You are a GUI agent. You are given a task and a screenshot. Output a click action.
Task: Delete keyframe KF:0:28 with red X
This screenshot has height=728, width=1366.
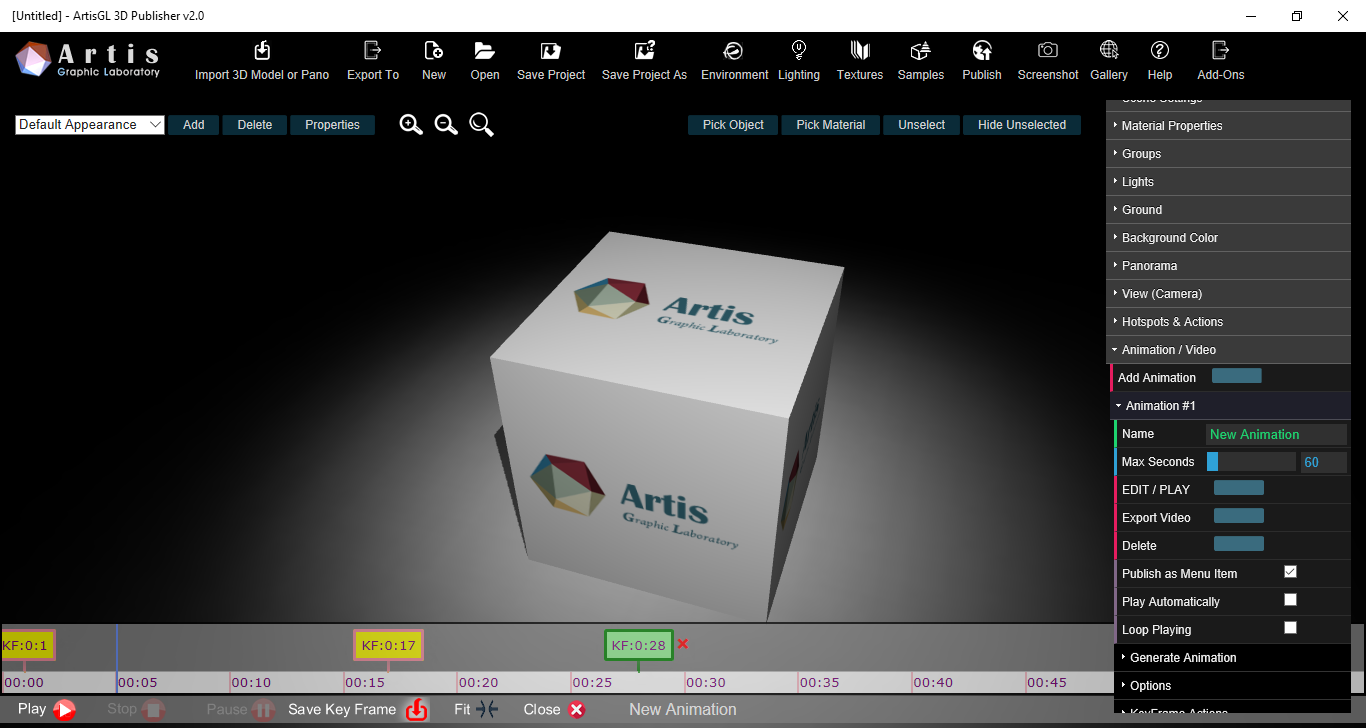[x=683, y=644]
